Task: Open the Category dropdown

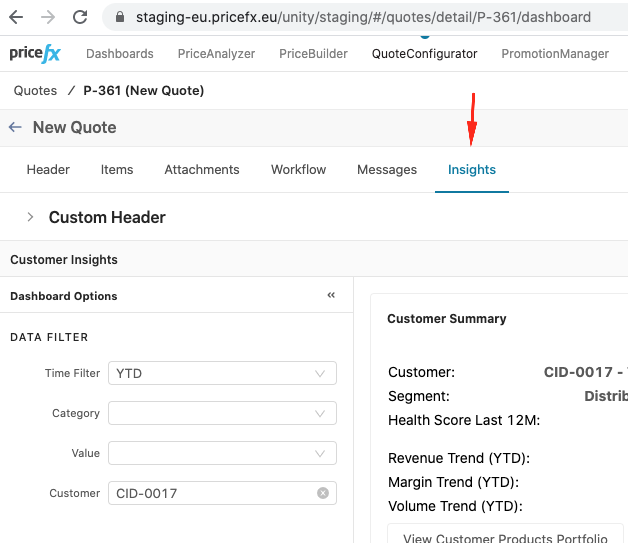Action: tap(222, 413)
